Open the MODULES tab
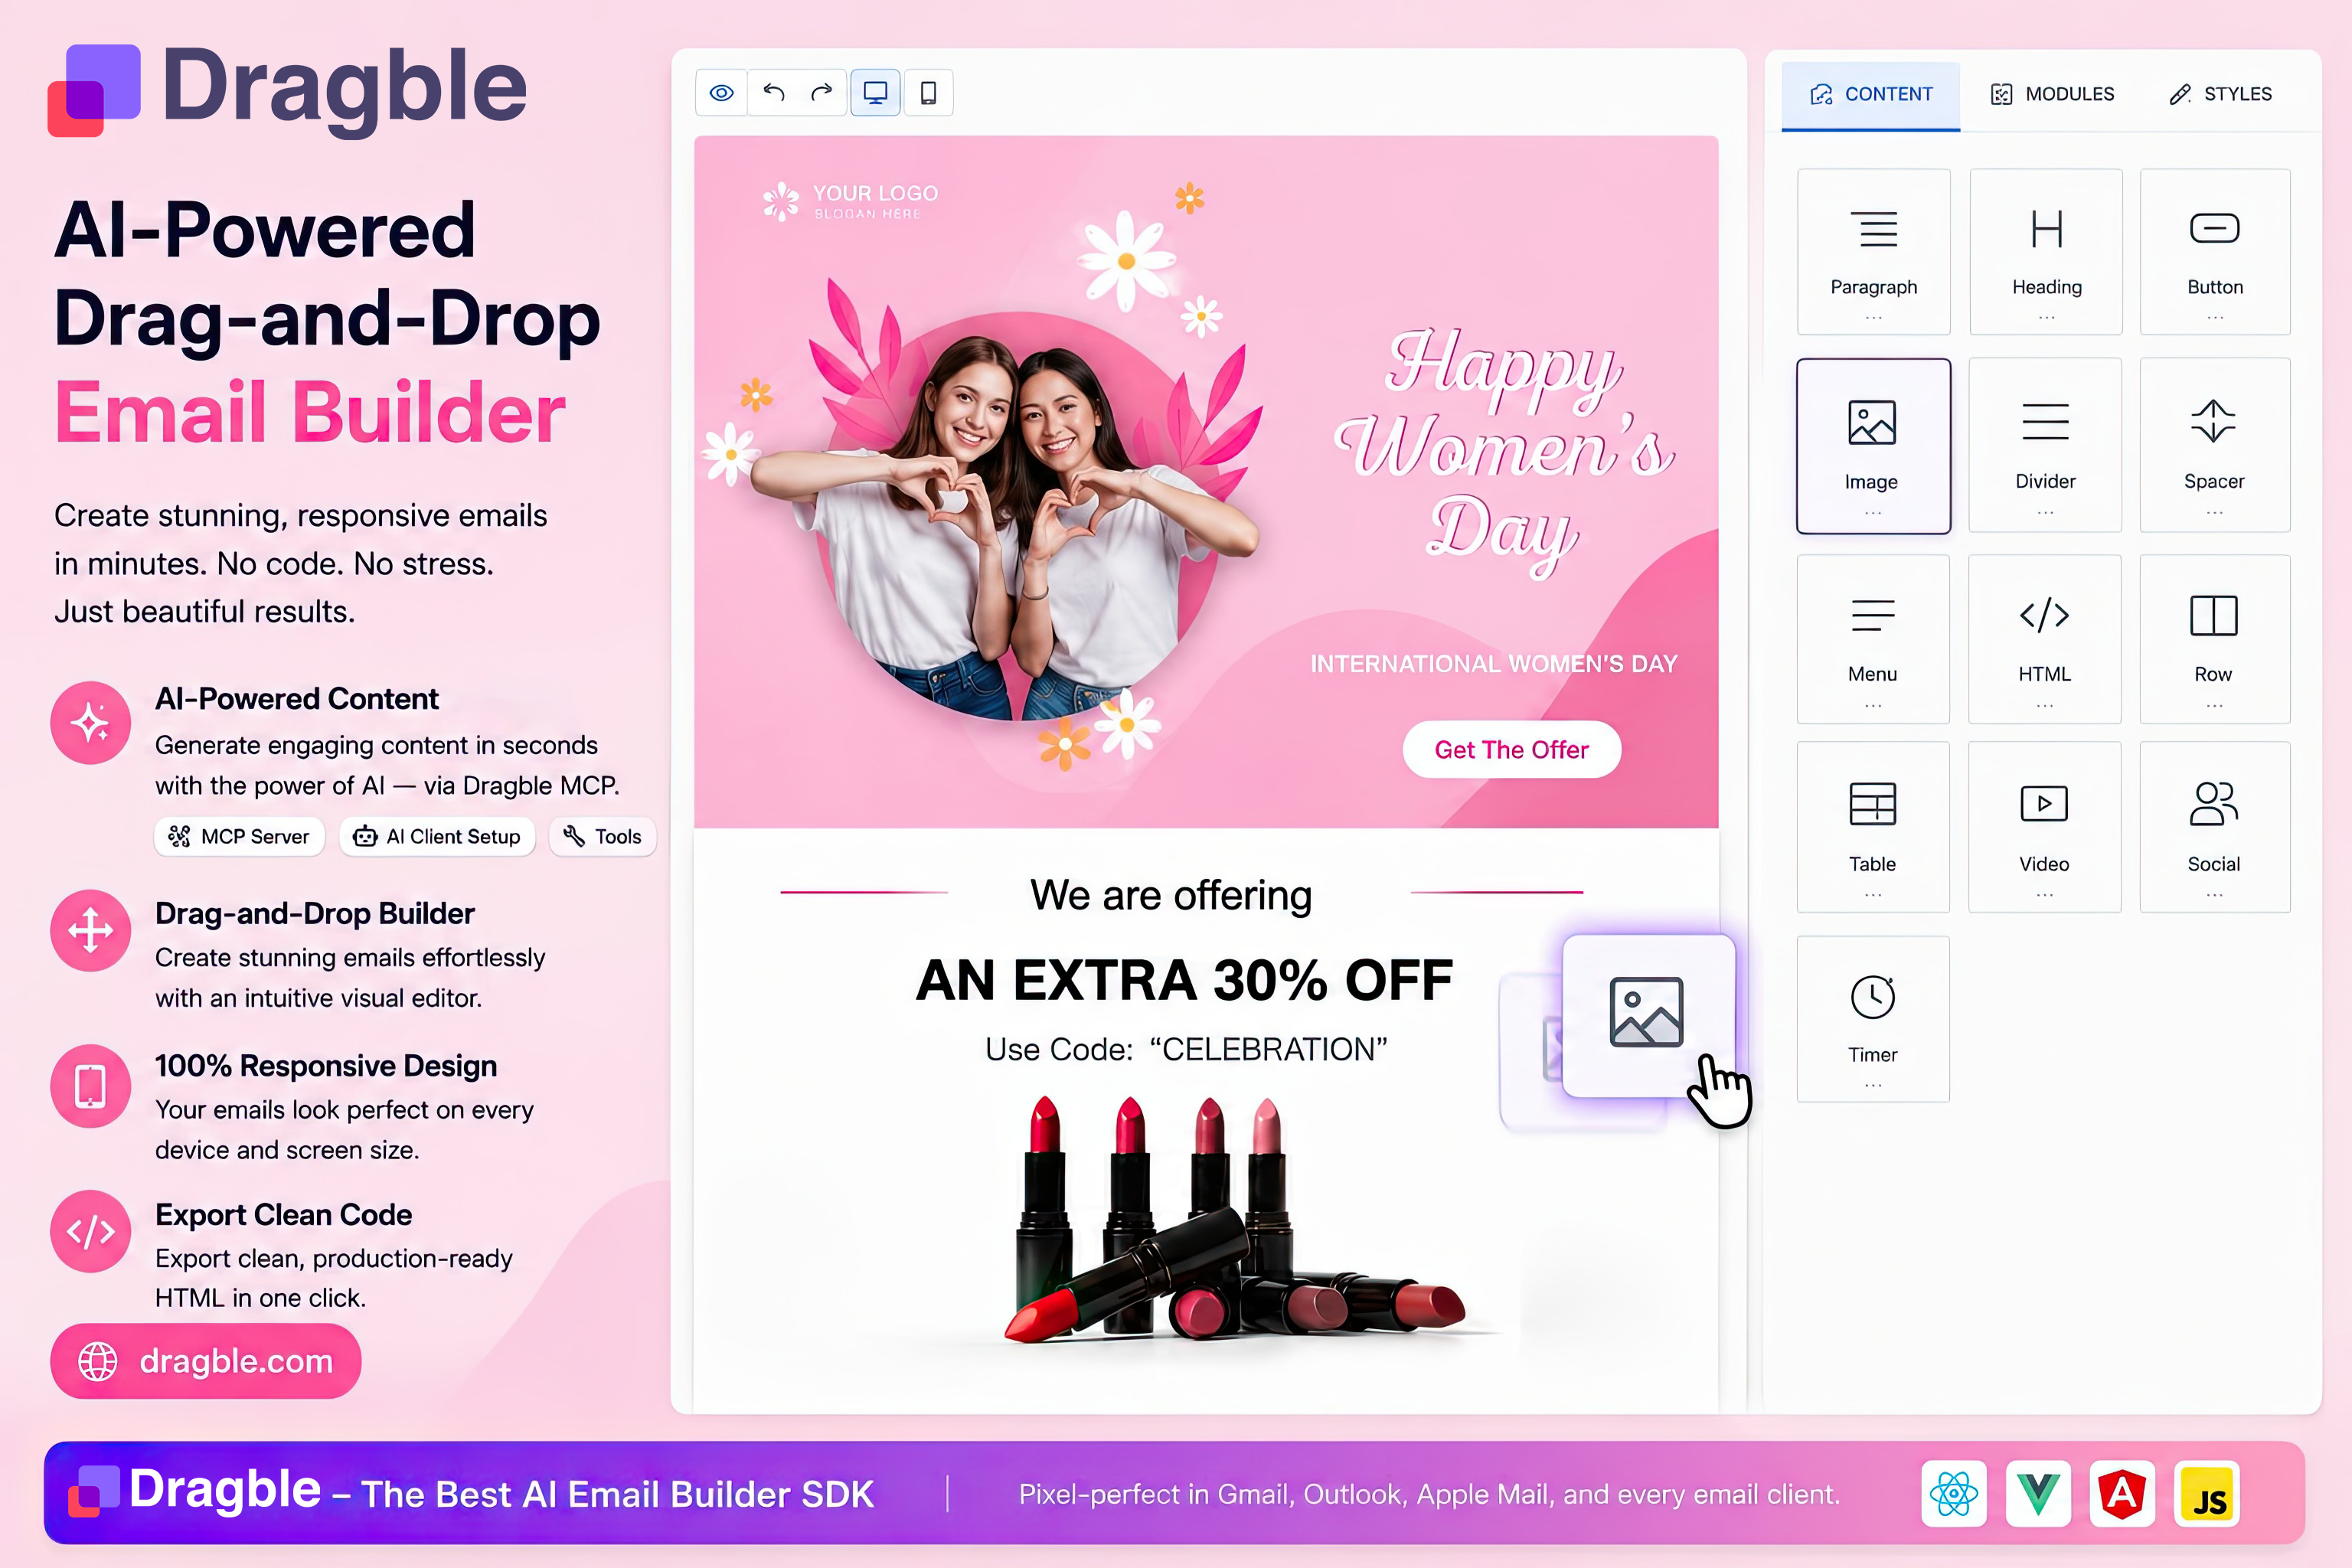Viewport: 2352px width, 1568px height. (x=2052, y=94)
